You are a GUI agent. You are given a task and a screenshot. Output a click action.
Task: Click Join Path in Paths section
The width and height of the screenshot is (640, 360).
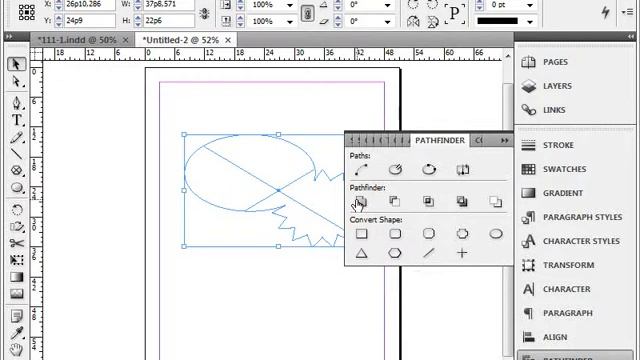(361, 169)
